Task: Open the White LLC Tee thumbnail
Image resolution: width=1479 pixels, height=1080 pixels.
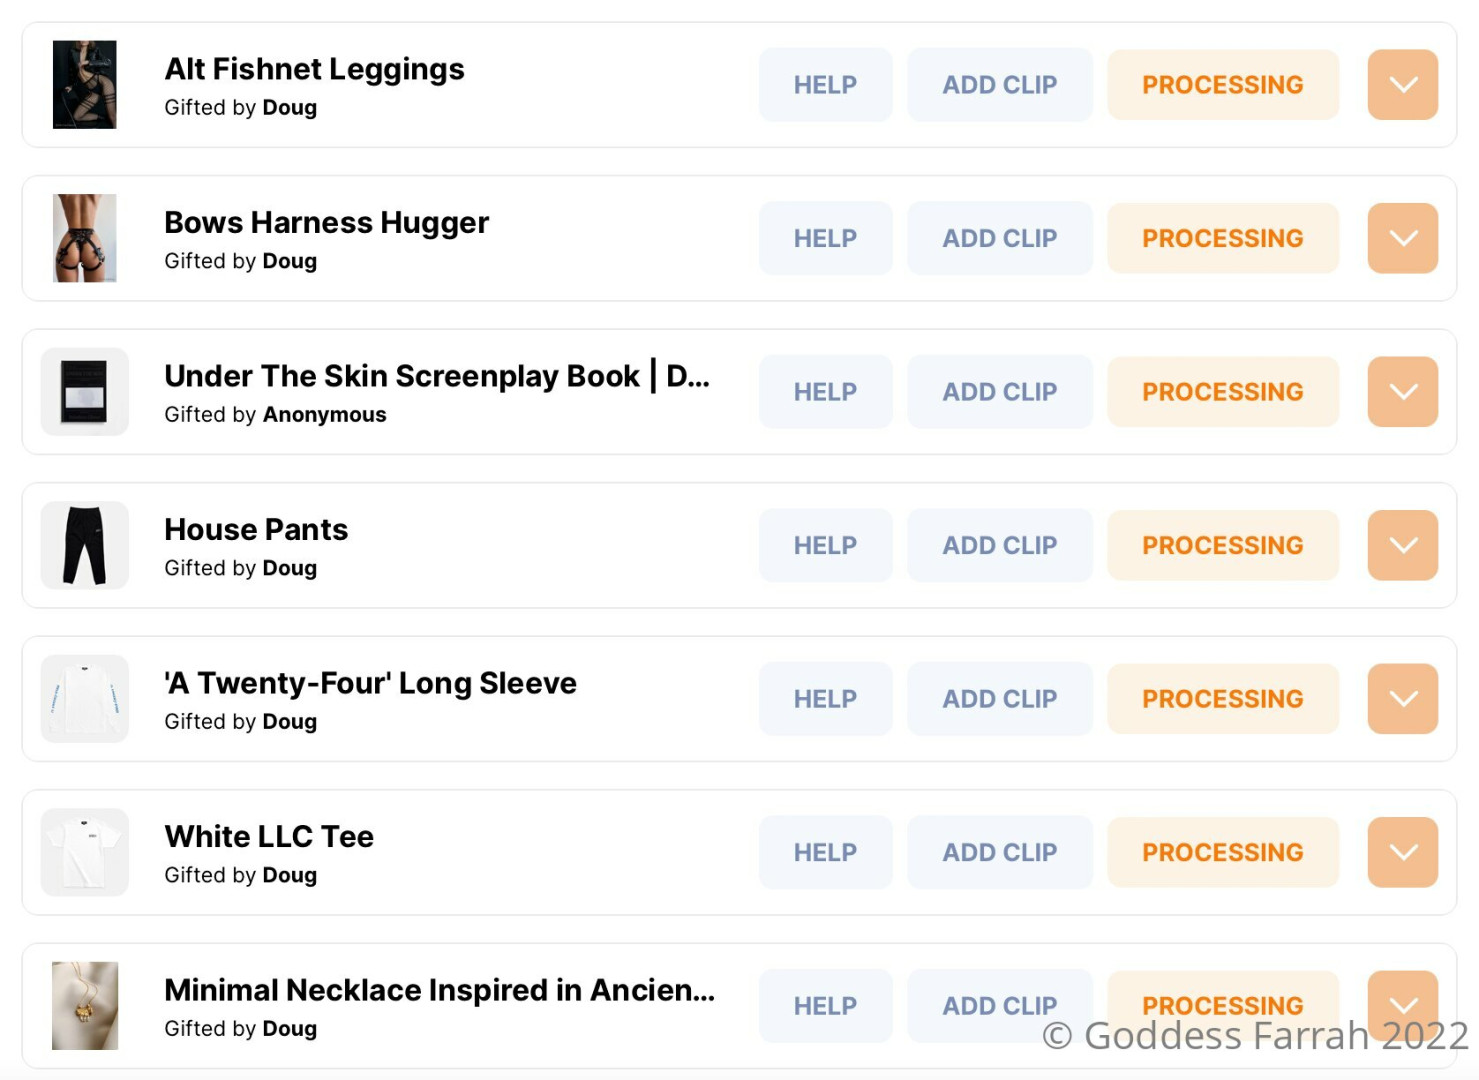Action: [84, 852]
